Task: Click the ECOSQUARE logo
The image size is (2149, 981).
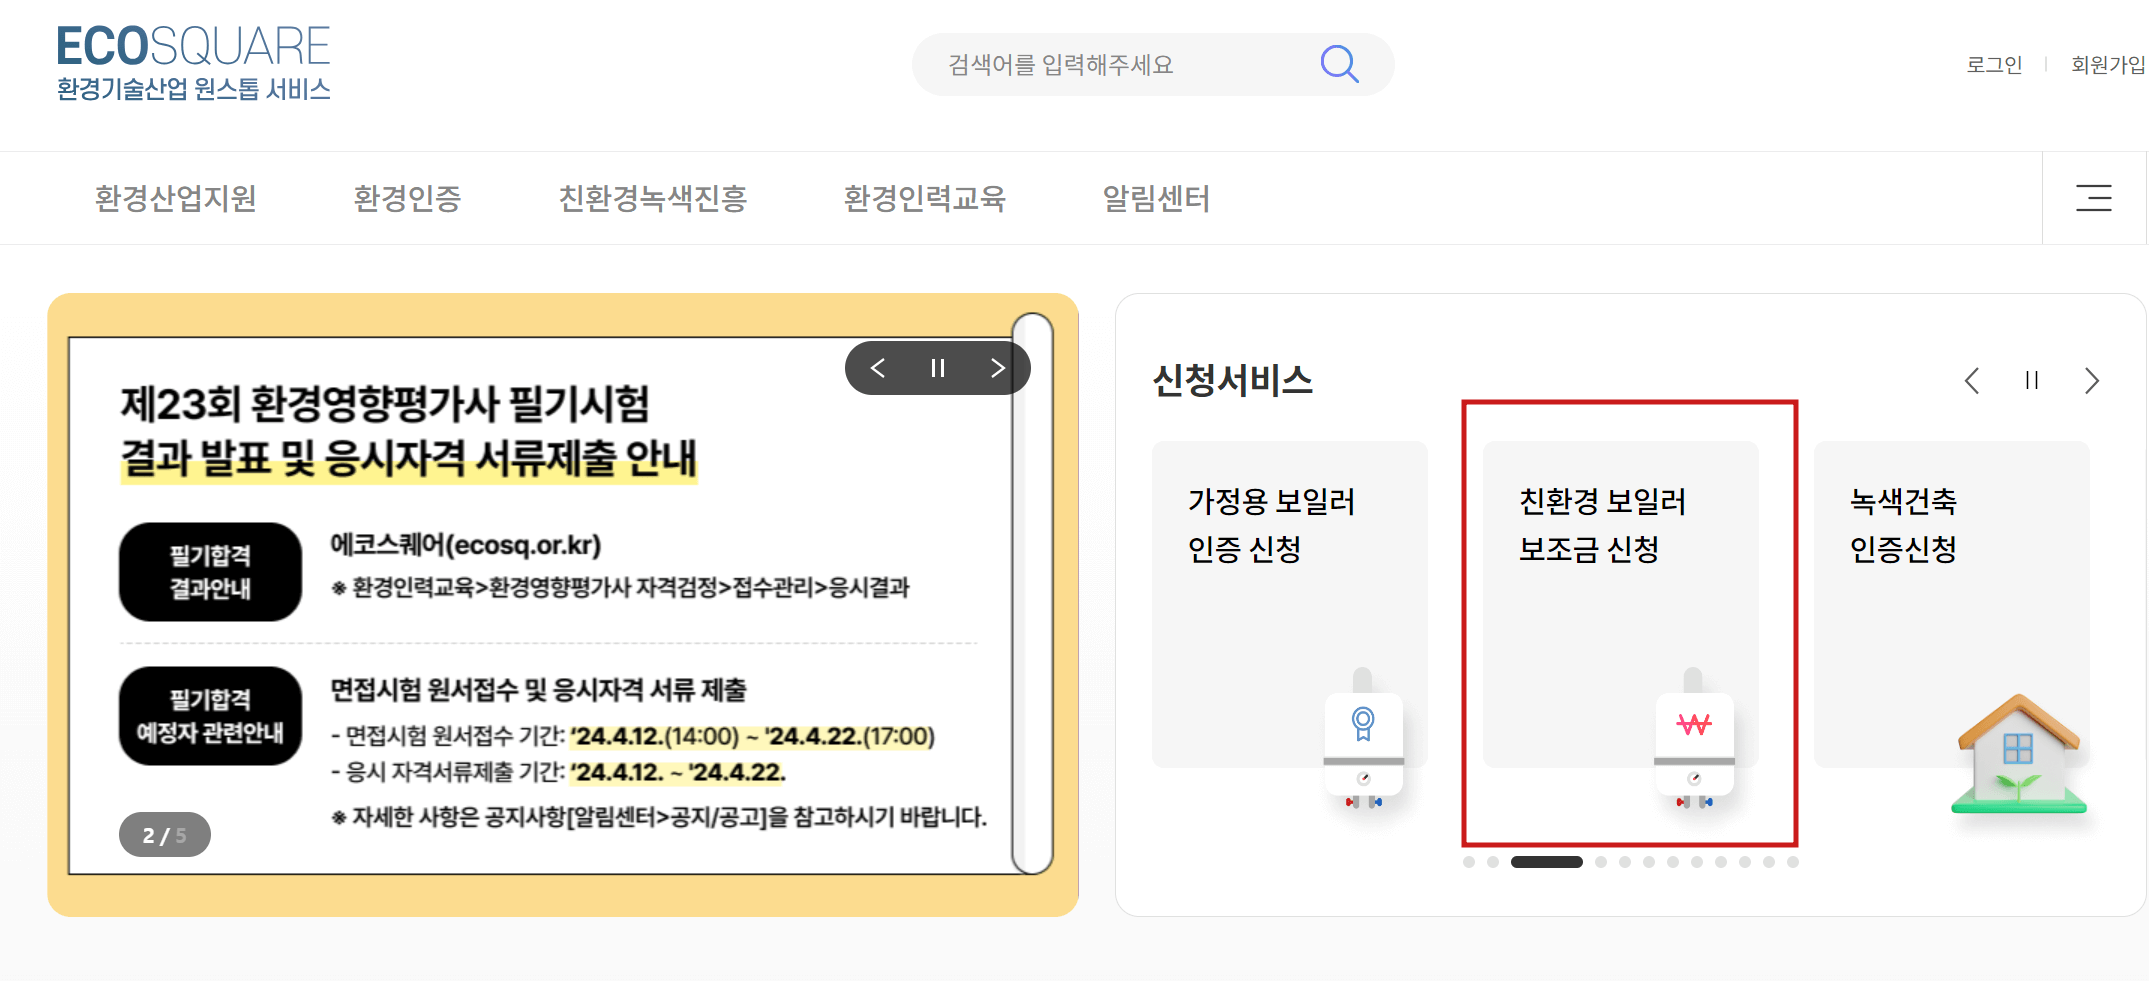Action: pyautogui.click(x=194, y=60)
